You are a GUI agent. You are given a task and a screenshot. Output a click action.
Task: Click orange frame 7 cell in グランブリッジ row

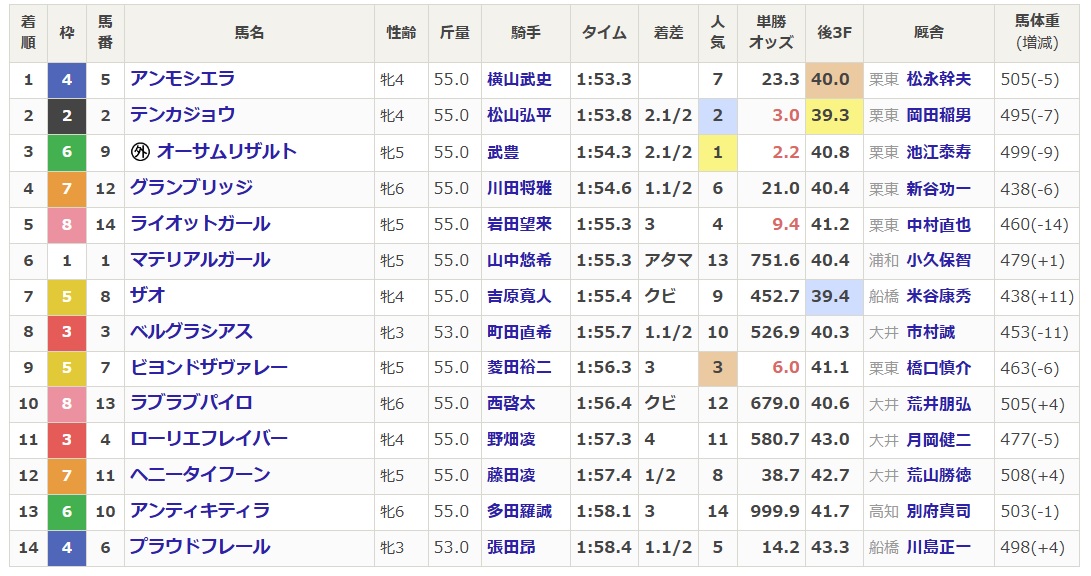coord(67,188)
